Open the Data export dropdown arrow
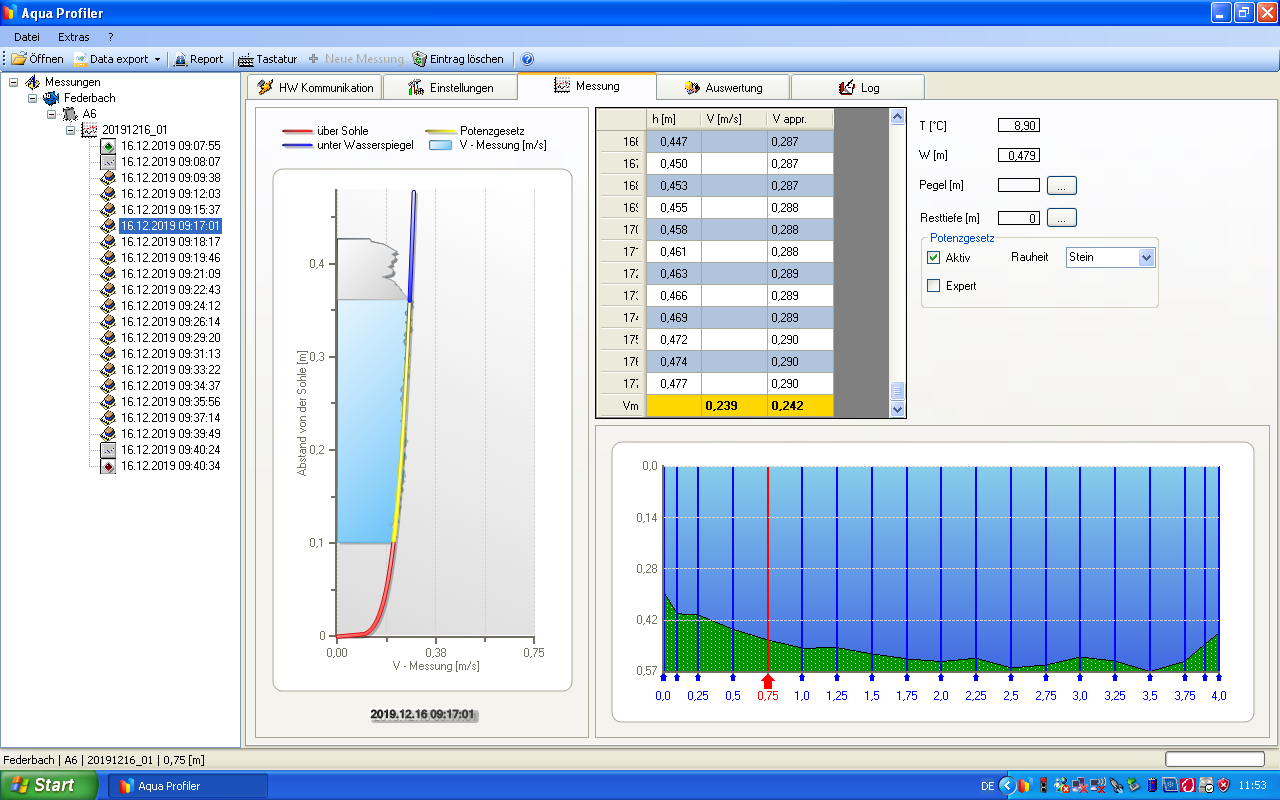Viewport: 1280px width, 800px height. pos(157,60)
